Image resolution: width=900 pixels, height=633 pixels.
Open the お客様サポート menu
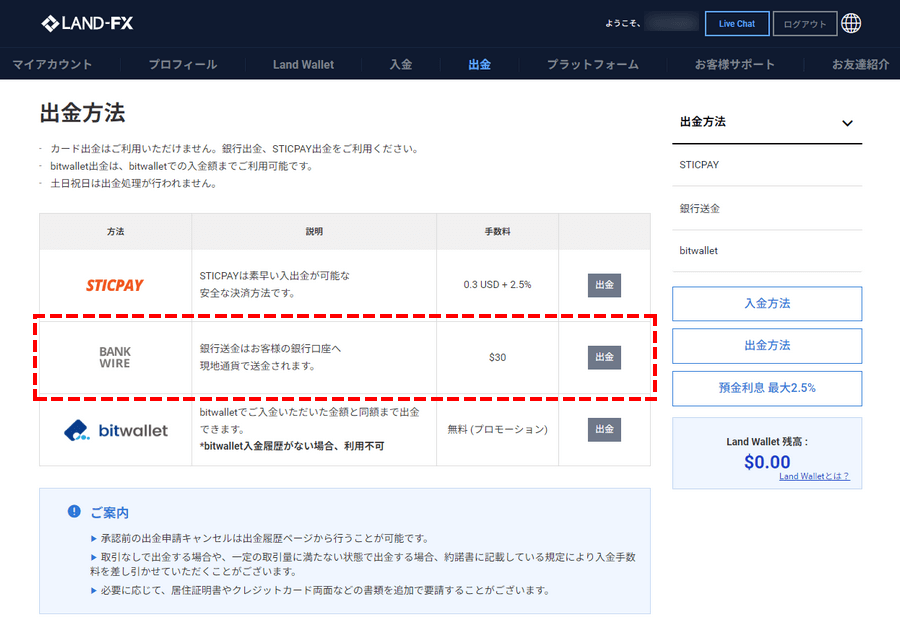point(735,64)
